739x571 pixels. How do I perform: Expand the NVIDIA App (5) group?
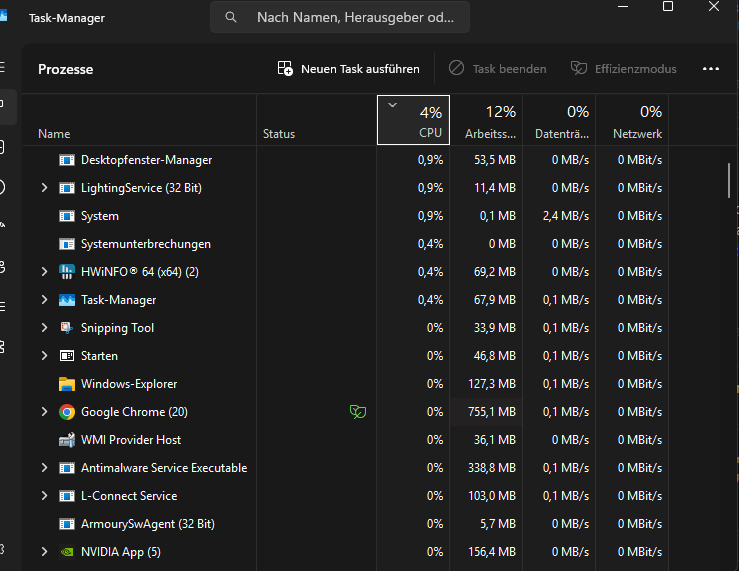44,552
